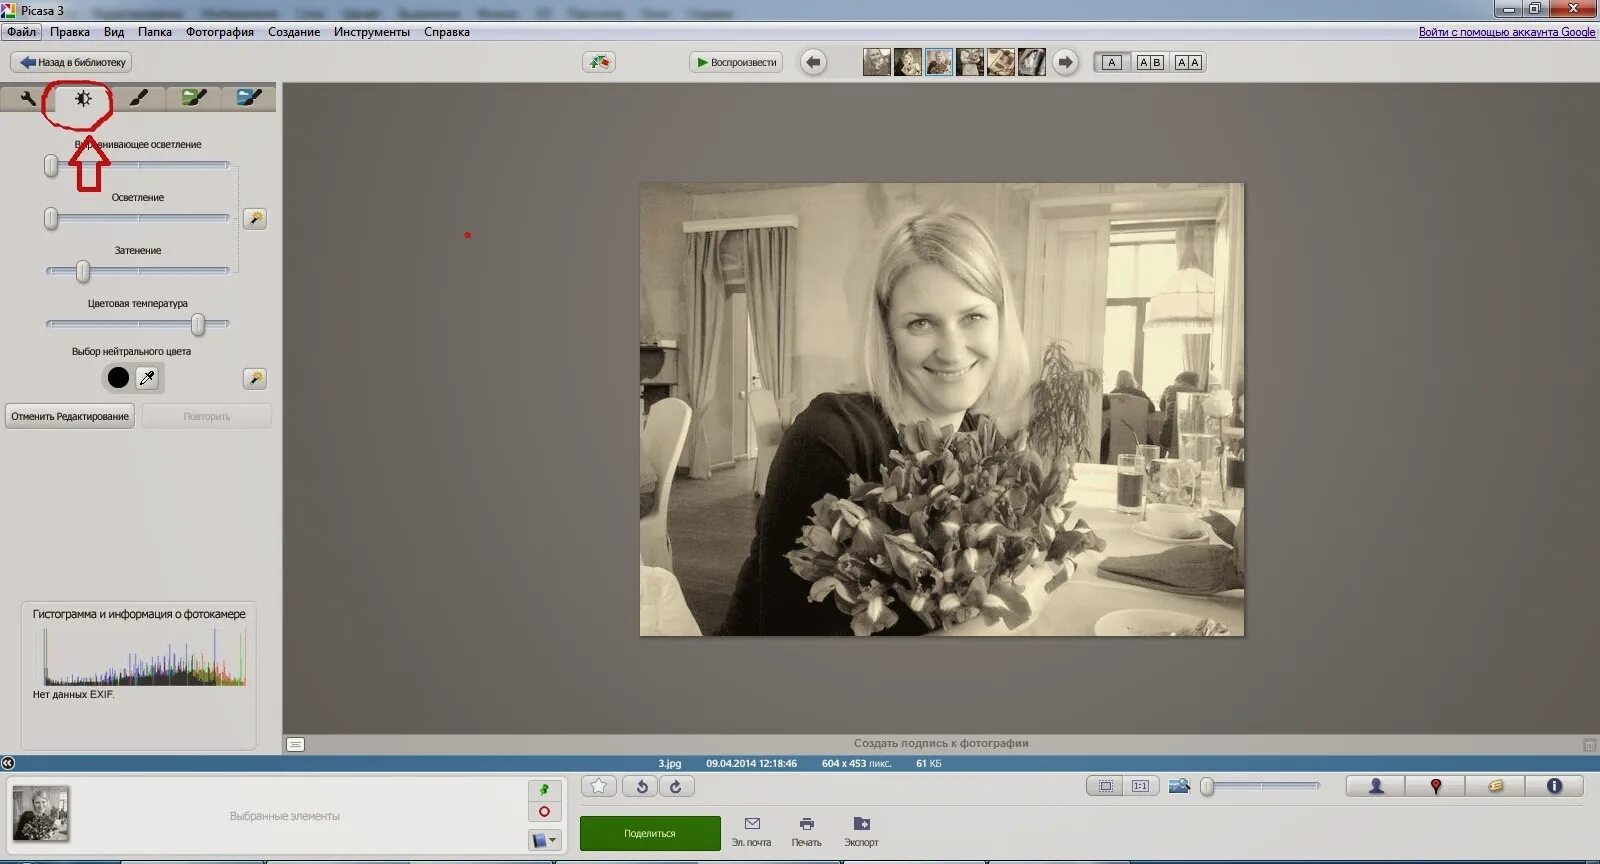Select the second filmstrip thumbnail
Viewport: 1600px width, 864px height.
pos(908,62)
